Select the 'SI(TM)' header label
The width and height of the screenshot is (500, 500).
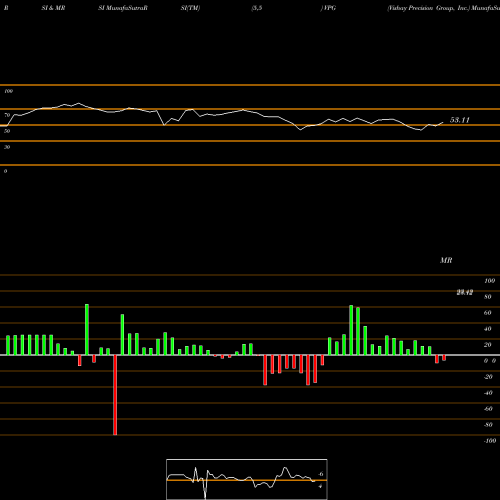tap(190, 8)
